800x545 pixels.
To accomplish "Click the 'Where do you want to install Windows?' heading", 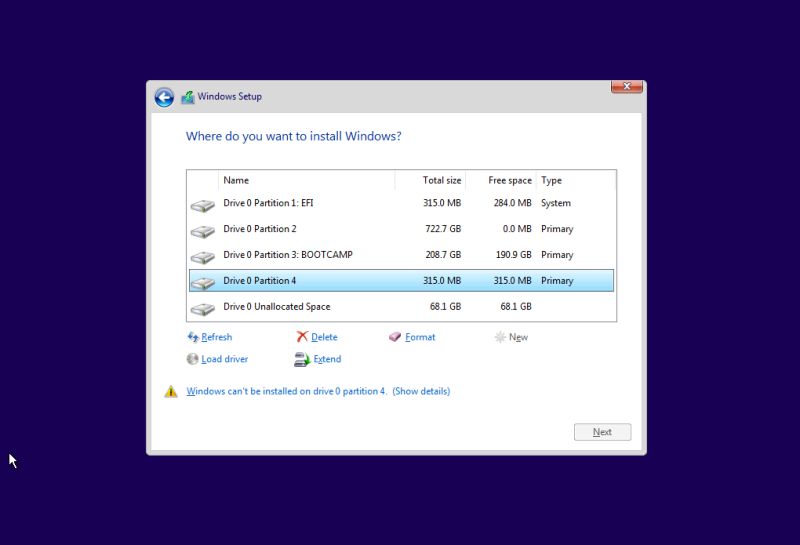I will (x=293, y=136).
